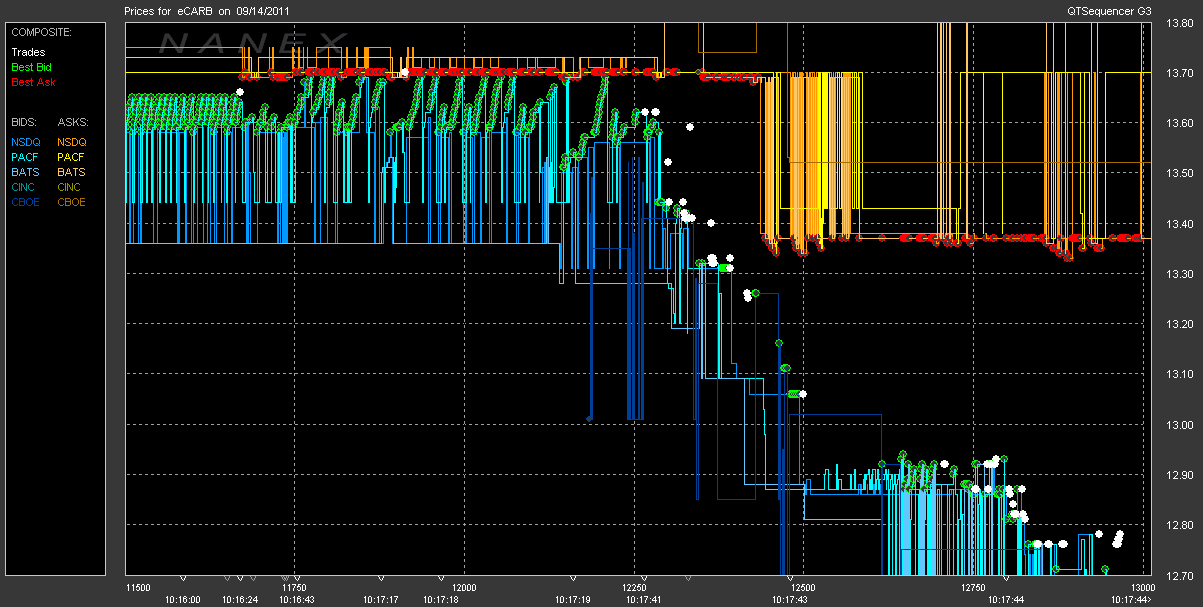This screenshot has width=1203, height=607.
Task: Click the 12000 sequence axis label
Action: [x=465, y=587]
